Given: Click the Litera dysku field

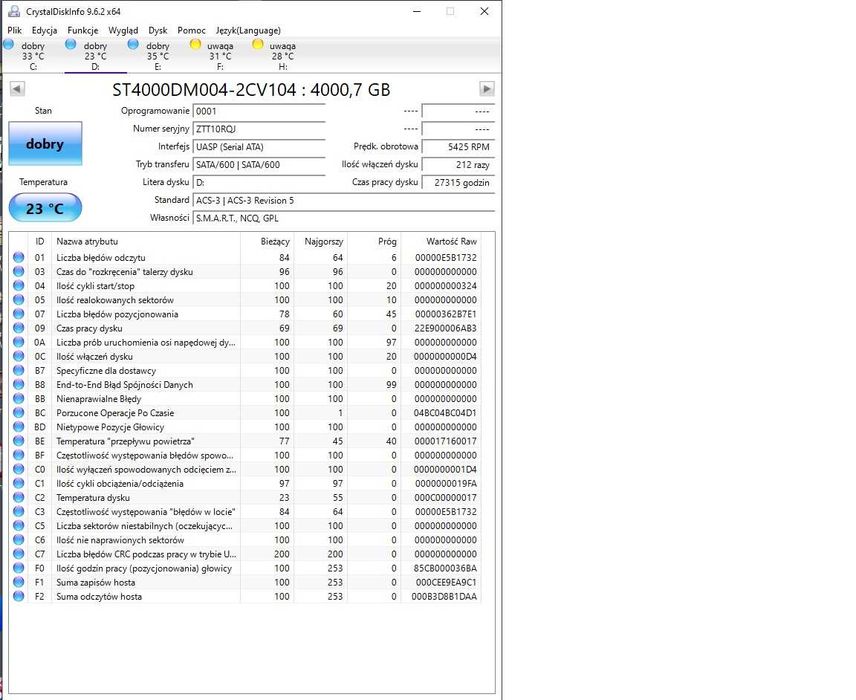Looking at the screenshot, I should (x=259, y=182).
